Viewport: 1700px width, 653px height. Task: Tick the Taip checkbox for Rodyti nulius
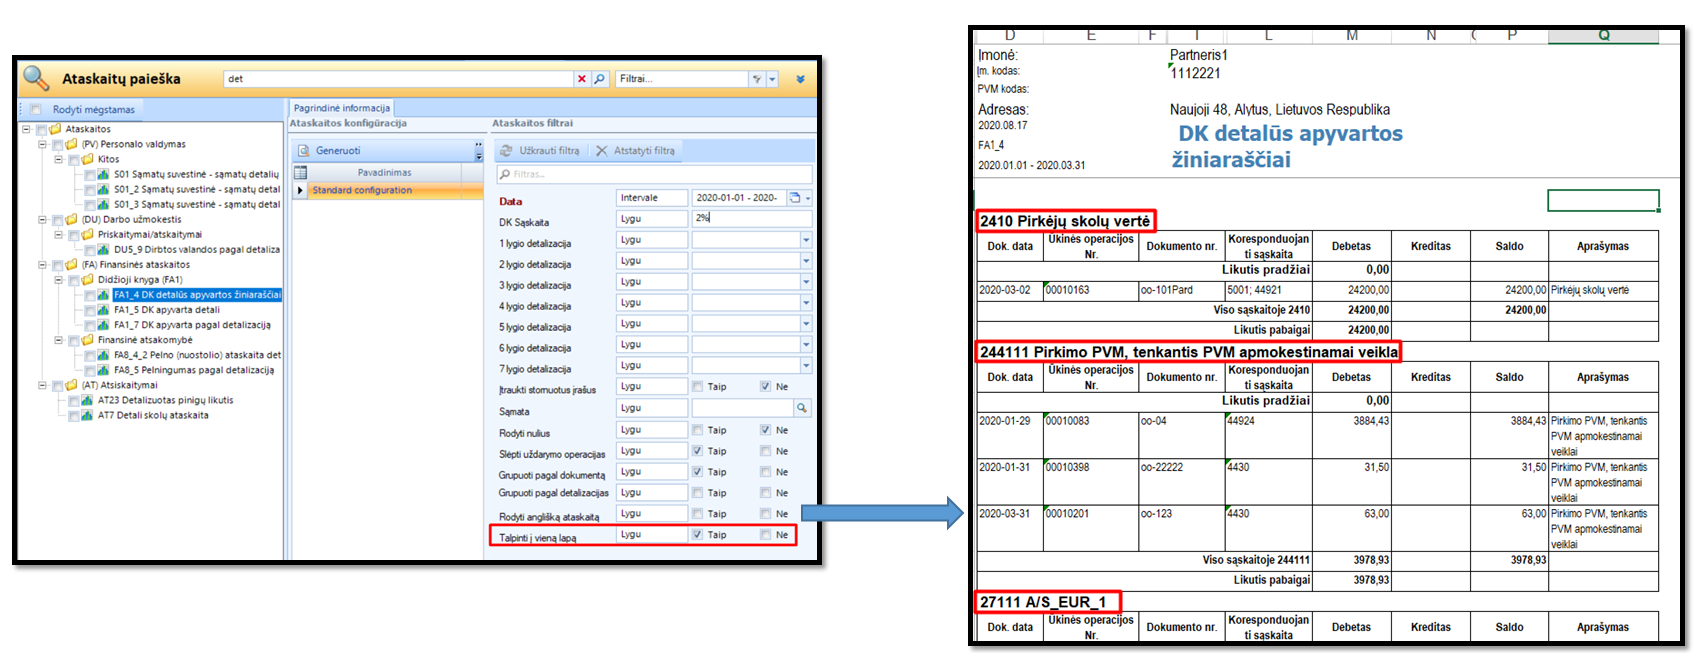coord(697,430)
